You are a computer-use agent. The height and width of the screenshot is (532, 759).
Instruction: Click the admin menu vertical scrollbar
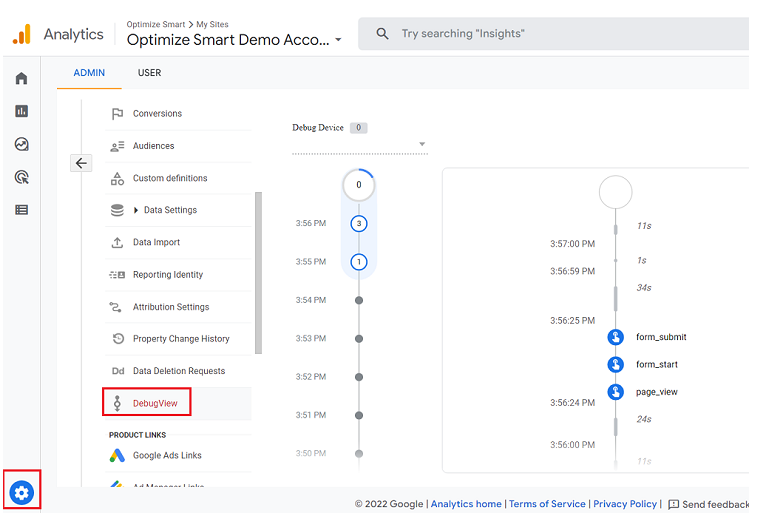258,273
